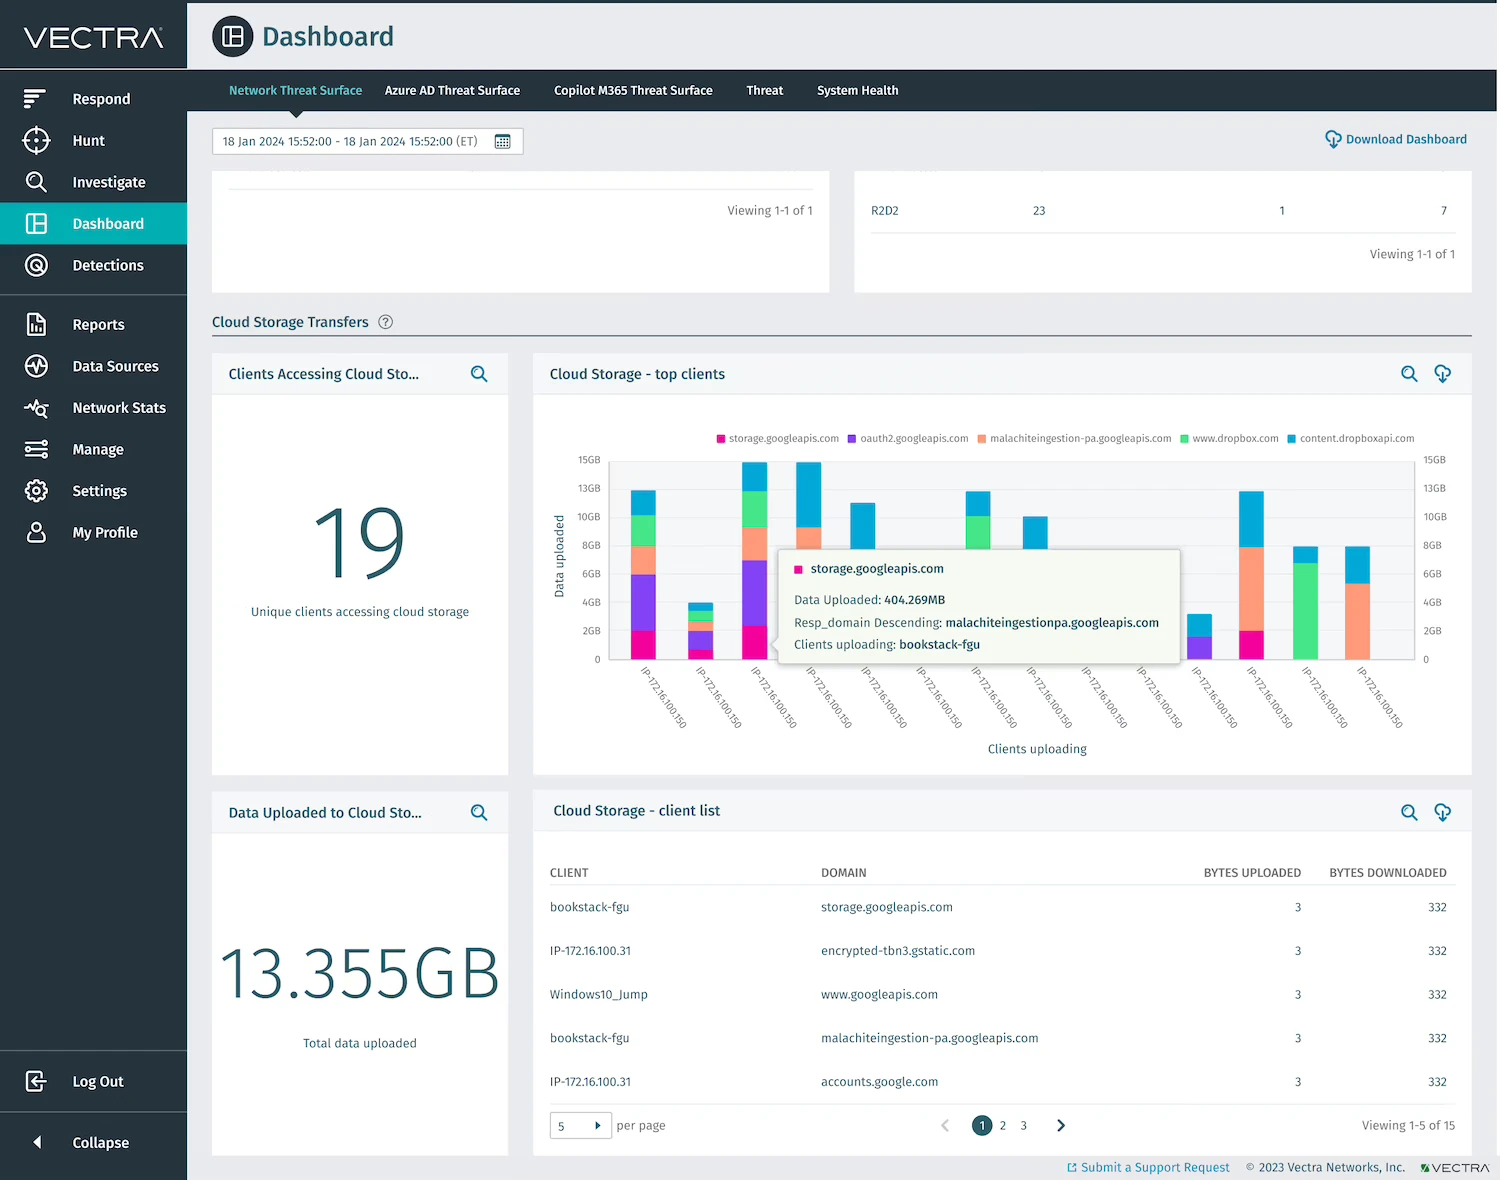Image resolution: width=1500 pixels, height=1180 pixels.
Task: Advance to the next client list page
Action: 1061,1125
